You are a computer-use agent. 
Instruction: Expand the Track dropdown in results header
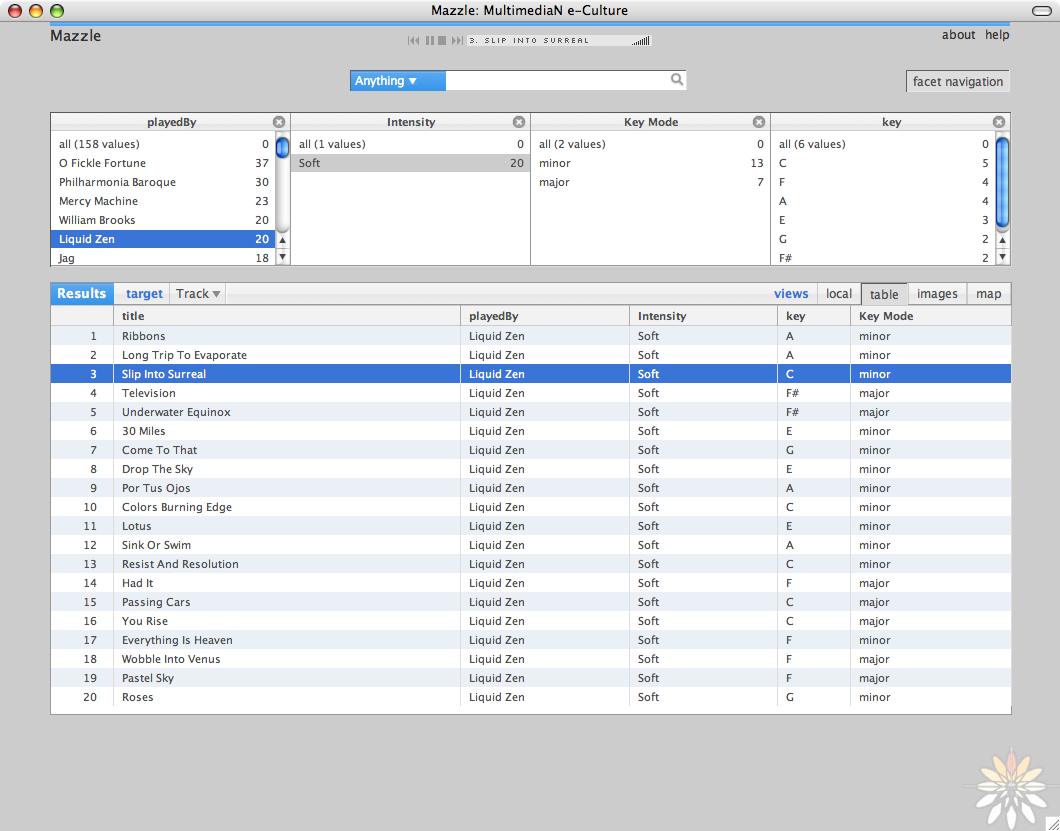(x=197, y=293)
